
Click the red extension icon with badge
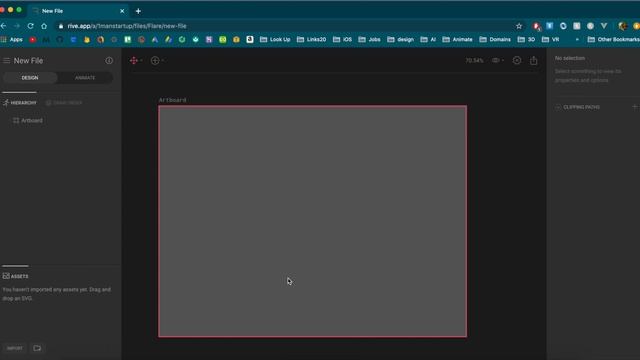pyautogui.click(x=536, y=26)
